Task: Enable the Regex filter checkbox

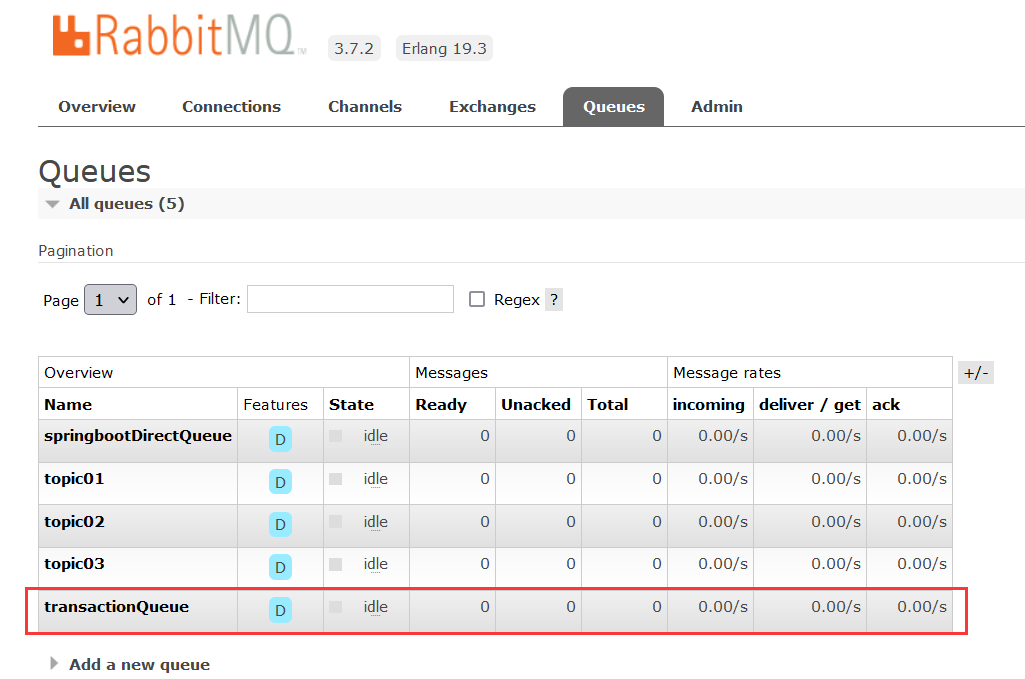Action: [x=477, y=298]
